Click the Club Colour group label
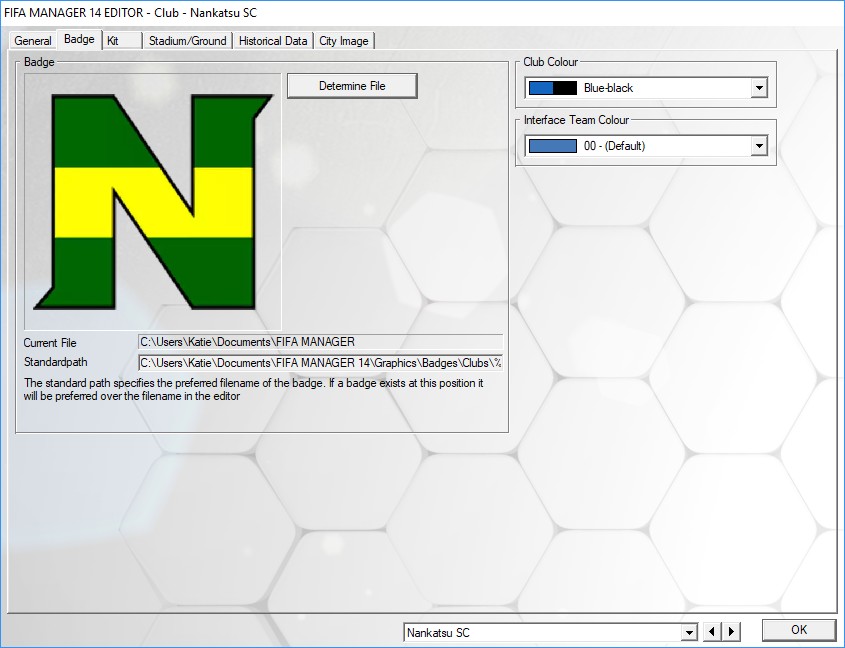Screen dimensions: 845x648 pyautogui.click(x=551, y=62)
